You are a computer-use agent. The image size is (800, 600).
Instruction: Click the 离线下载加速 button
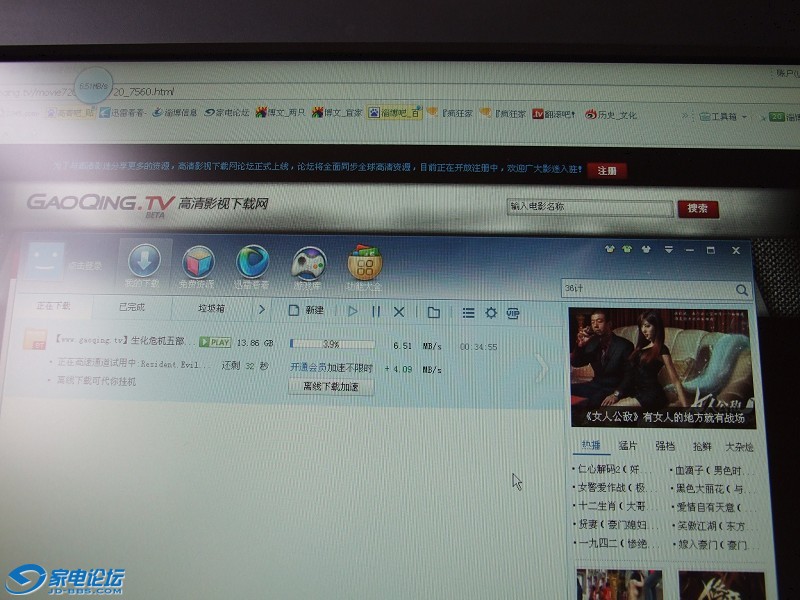coord(330,387)
